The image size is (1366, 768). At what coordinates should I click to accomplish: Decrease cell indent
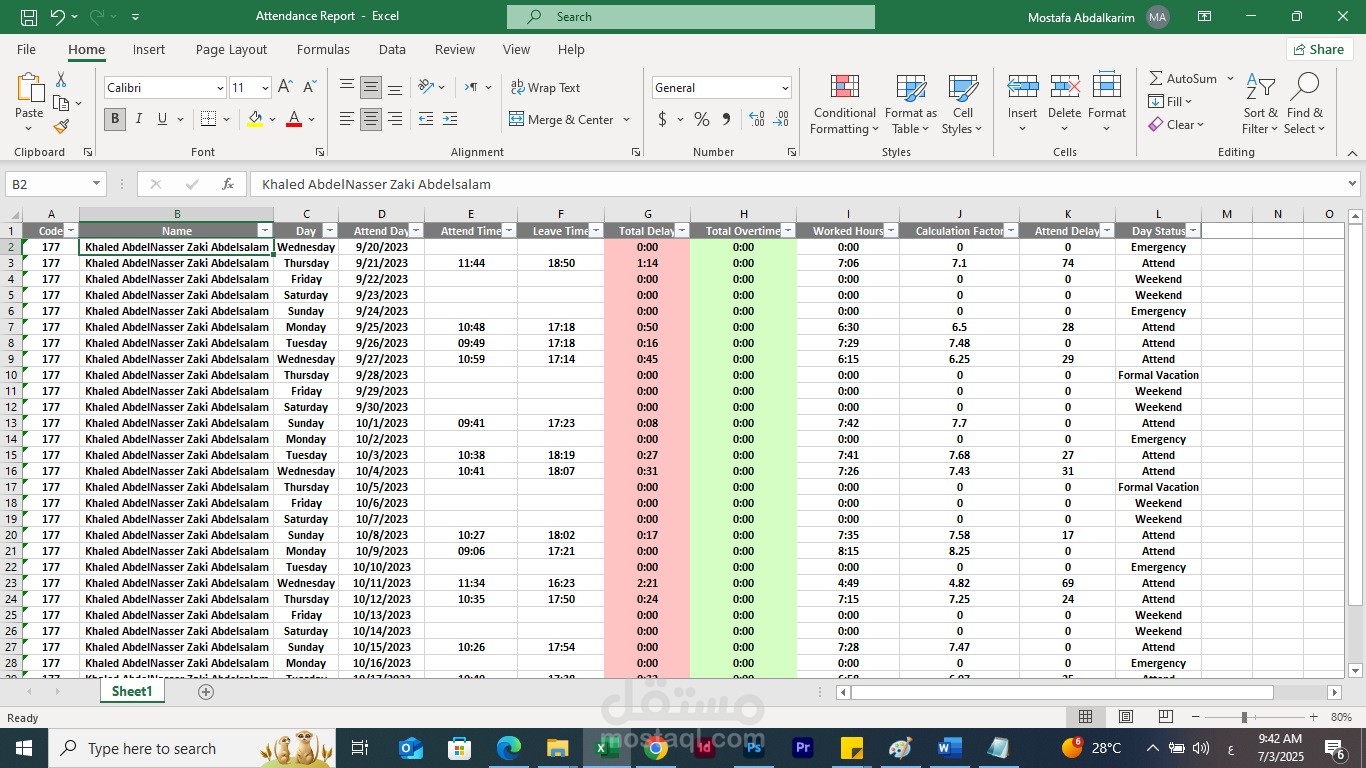coord(426,119)
